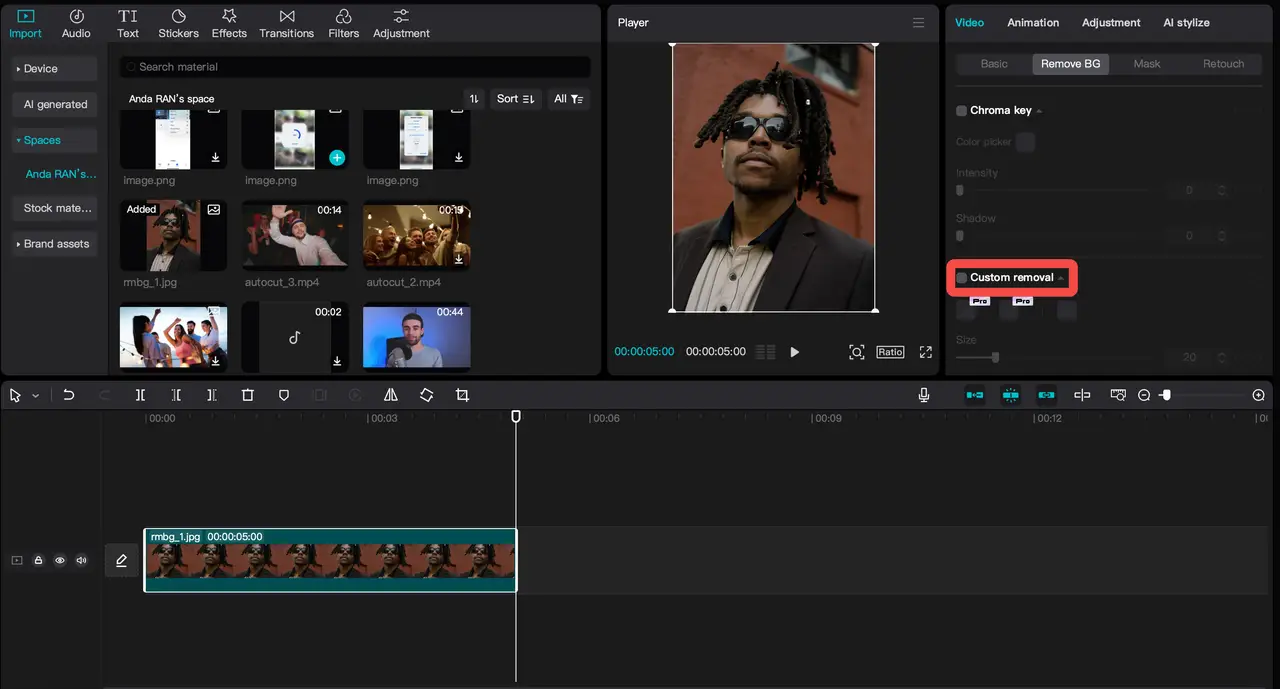The height and width of the screenshot is (689, 1280).
Task: Open the Transitions tab
Action: click(x=287, y=24)
